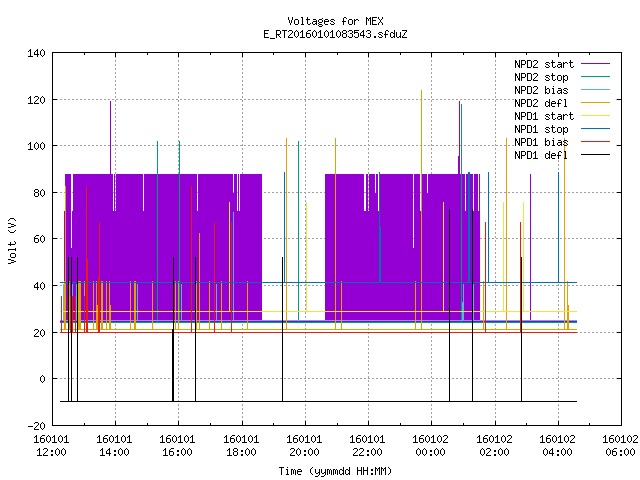Click the NPD1 defl legend label
Viewport: 640px width, 480px height.
541,156
